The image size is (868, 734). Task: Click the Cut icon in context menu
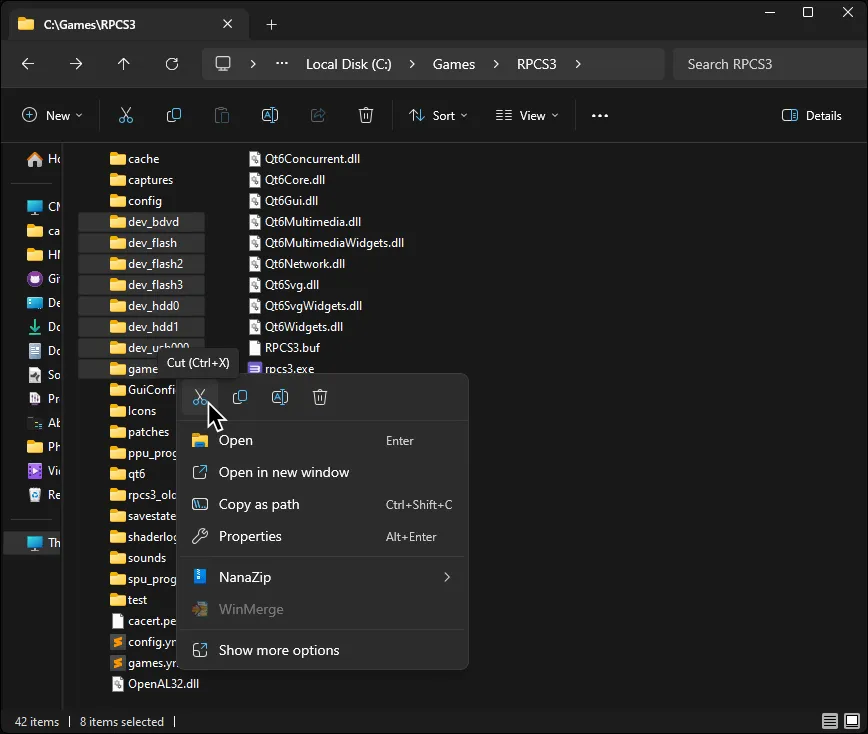[x=200, y=397]
